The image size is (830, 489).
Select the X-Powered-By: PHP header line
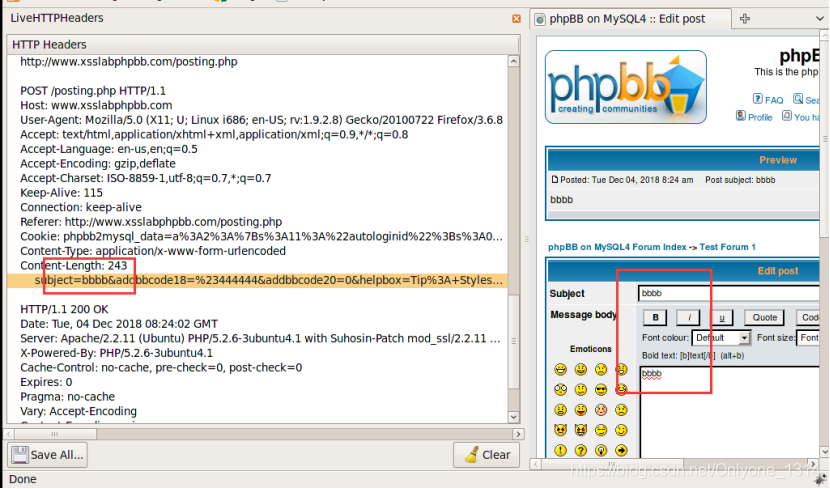116,353
